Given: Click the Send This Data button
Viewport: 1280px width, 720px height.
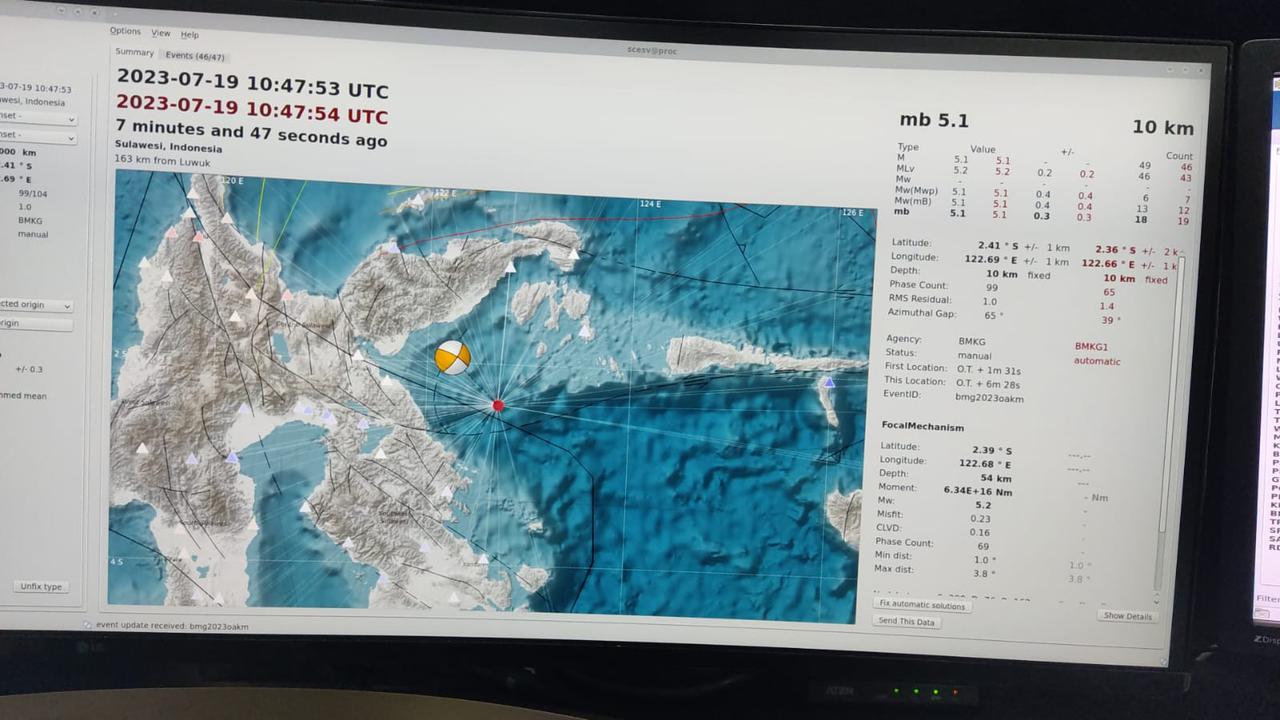Looking at the screenshot, I should [x=906, y=621].
